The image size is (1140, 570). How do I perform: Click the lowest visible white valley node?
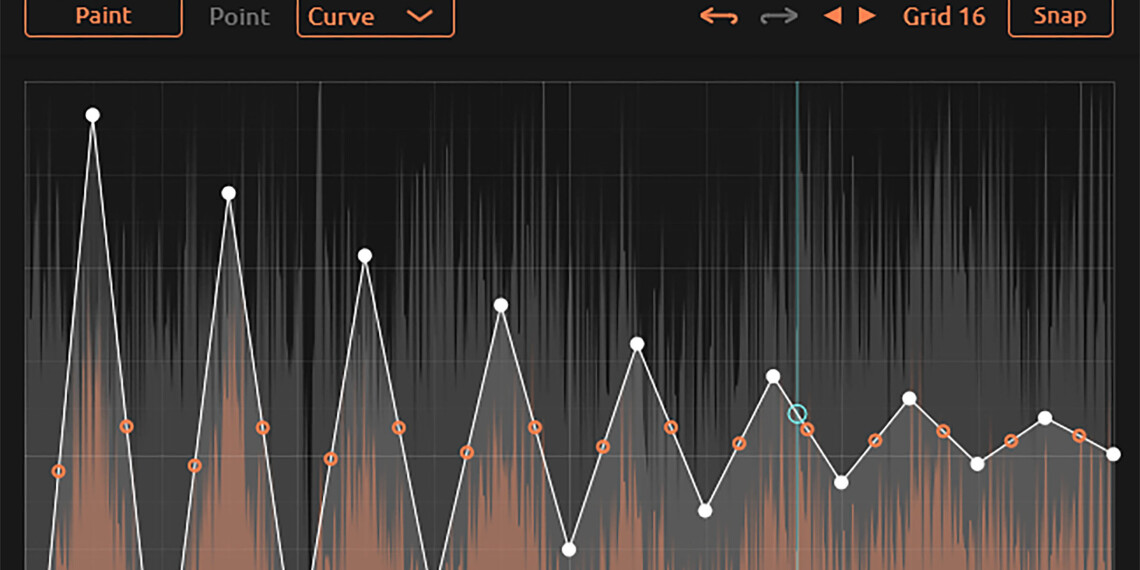pos(569,549)
